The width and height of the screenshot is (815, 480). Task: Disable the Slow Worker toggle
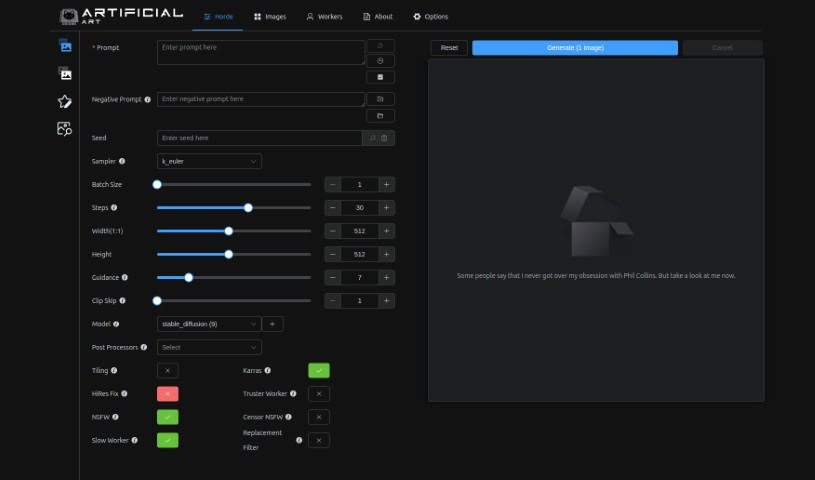click(167, 440)
